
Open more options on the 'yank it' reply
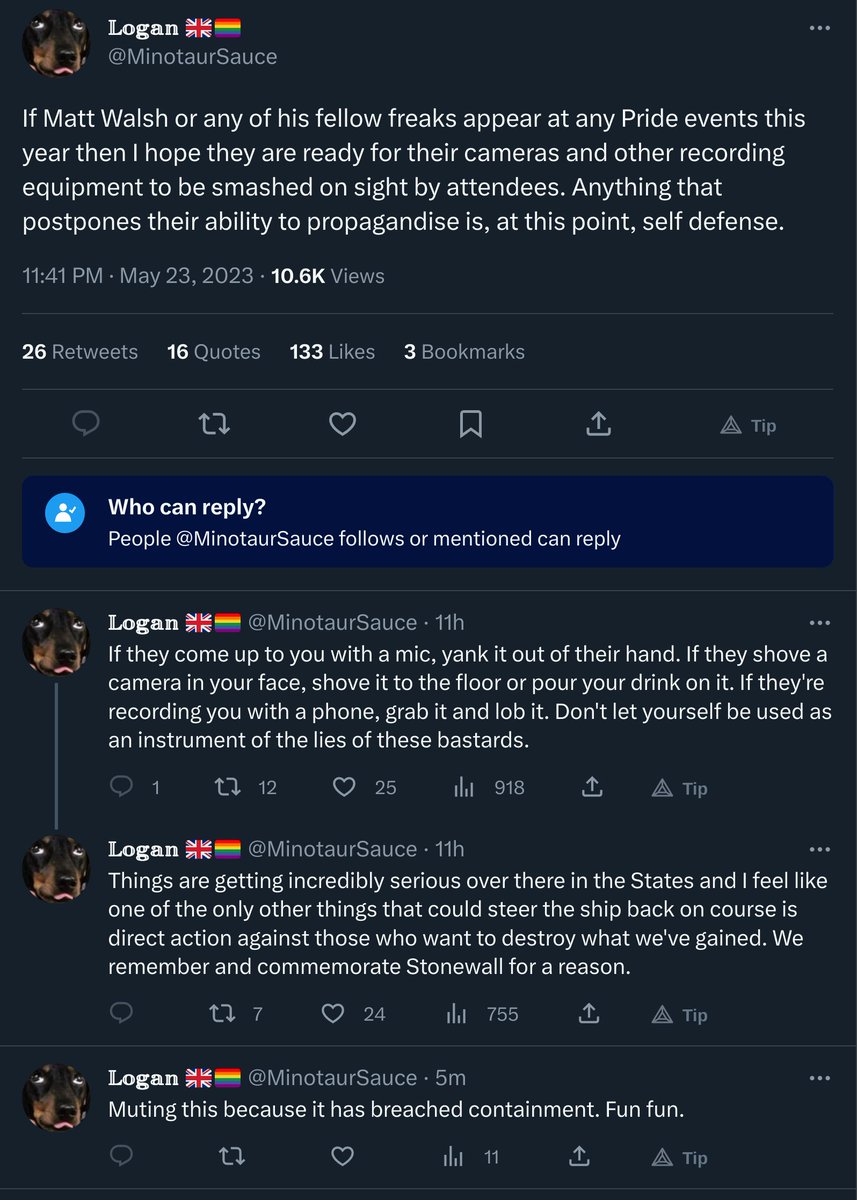pyautogui.click(x=820, y=623)
